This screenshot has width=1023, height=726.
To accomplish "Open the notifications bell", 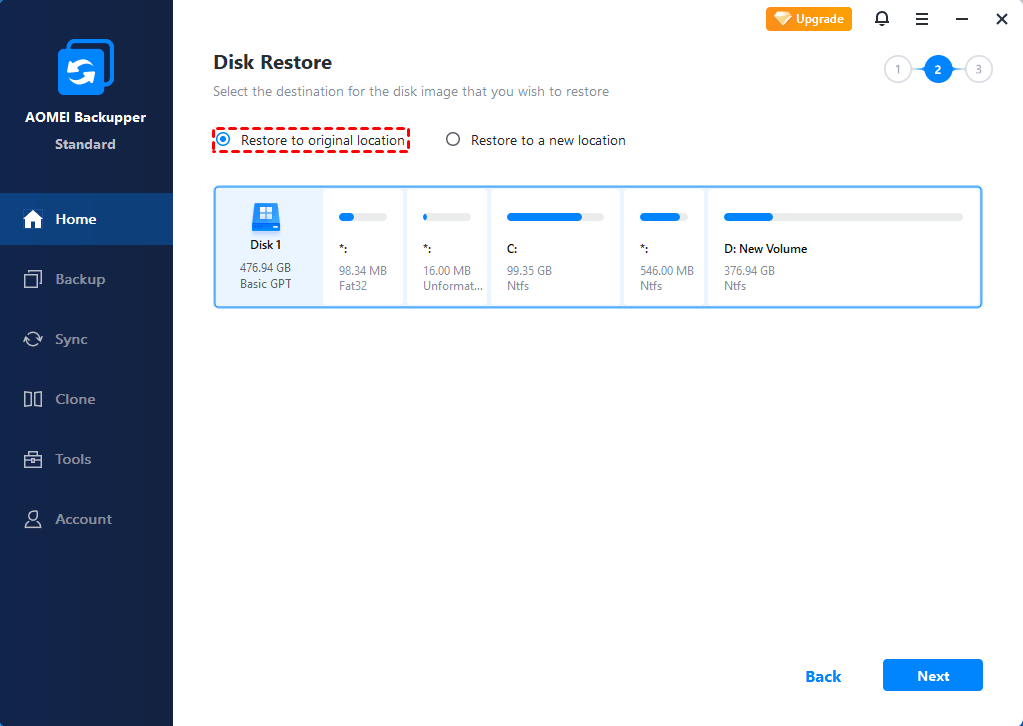I will click(x=881, y=19).
